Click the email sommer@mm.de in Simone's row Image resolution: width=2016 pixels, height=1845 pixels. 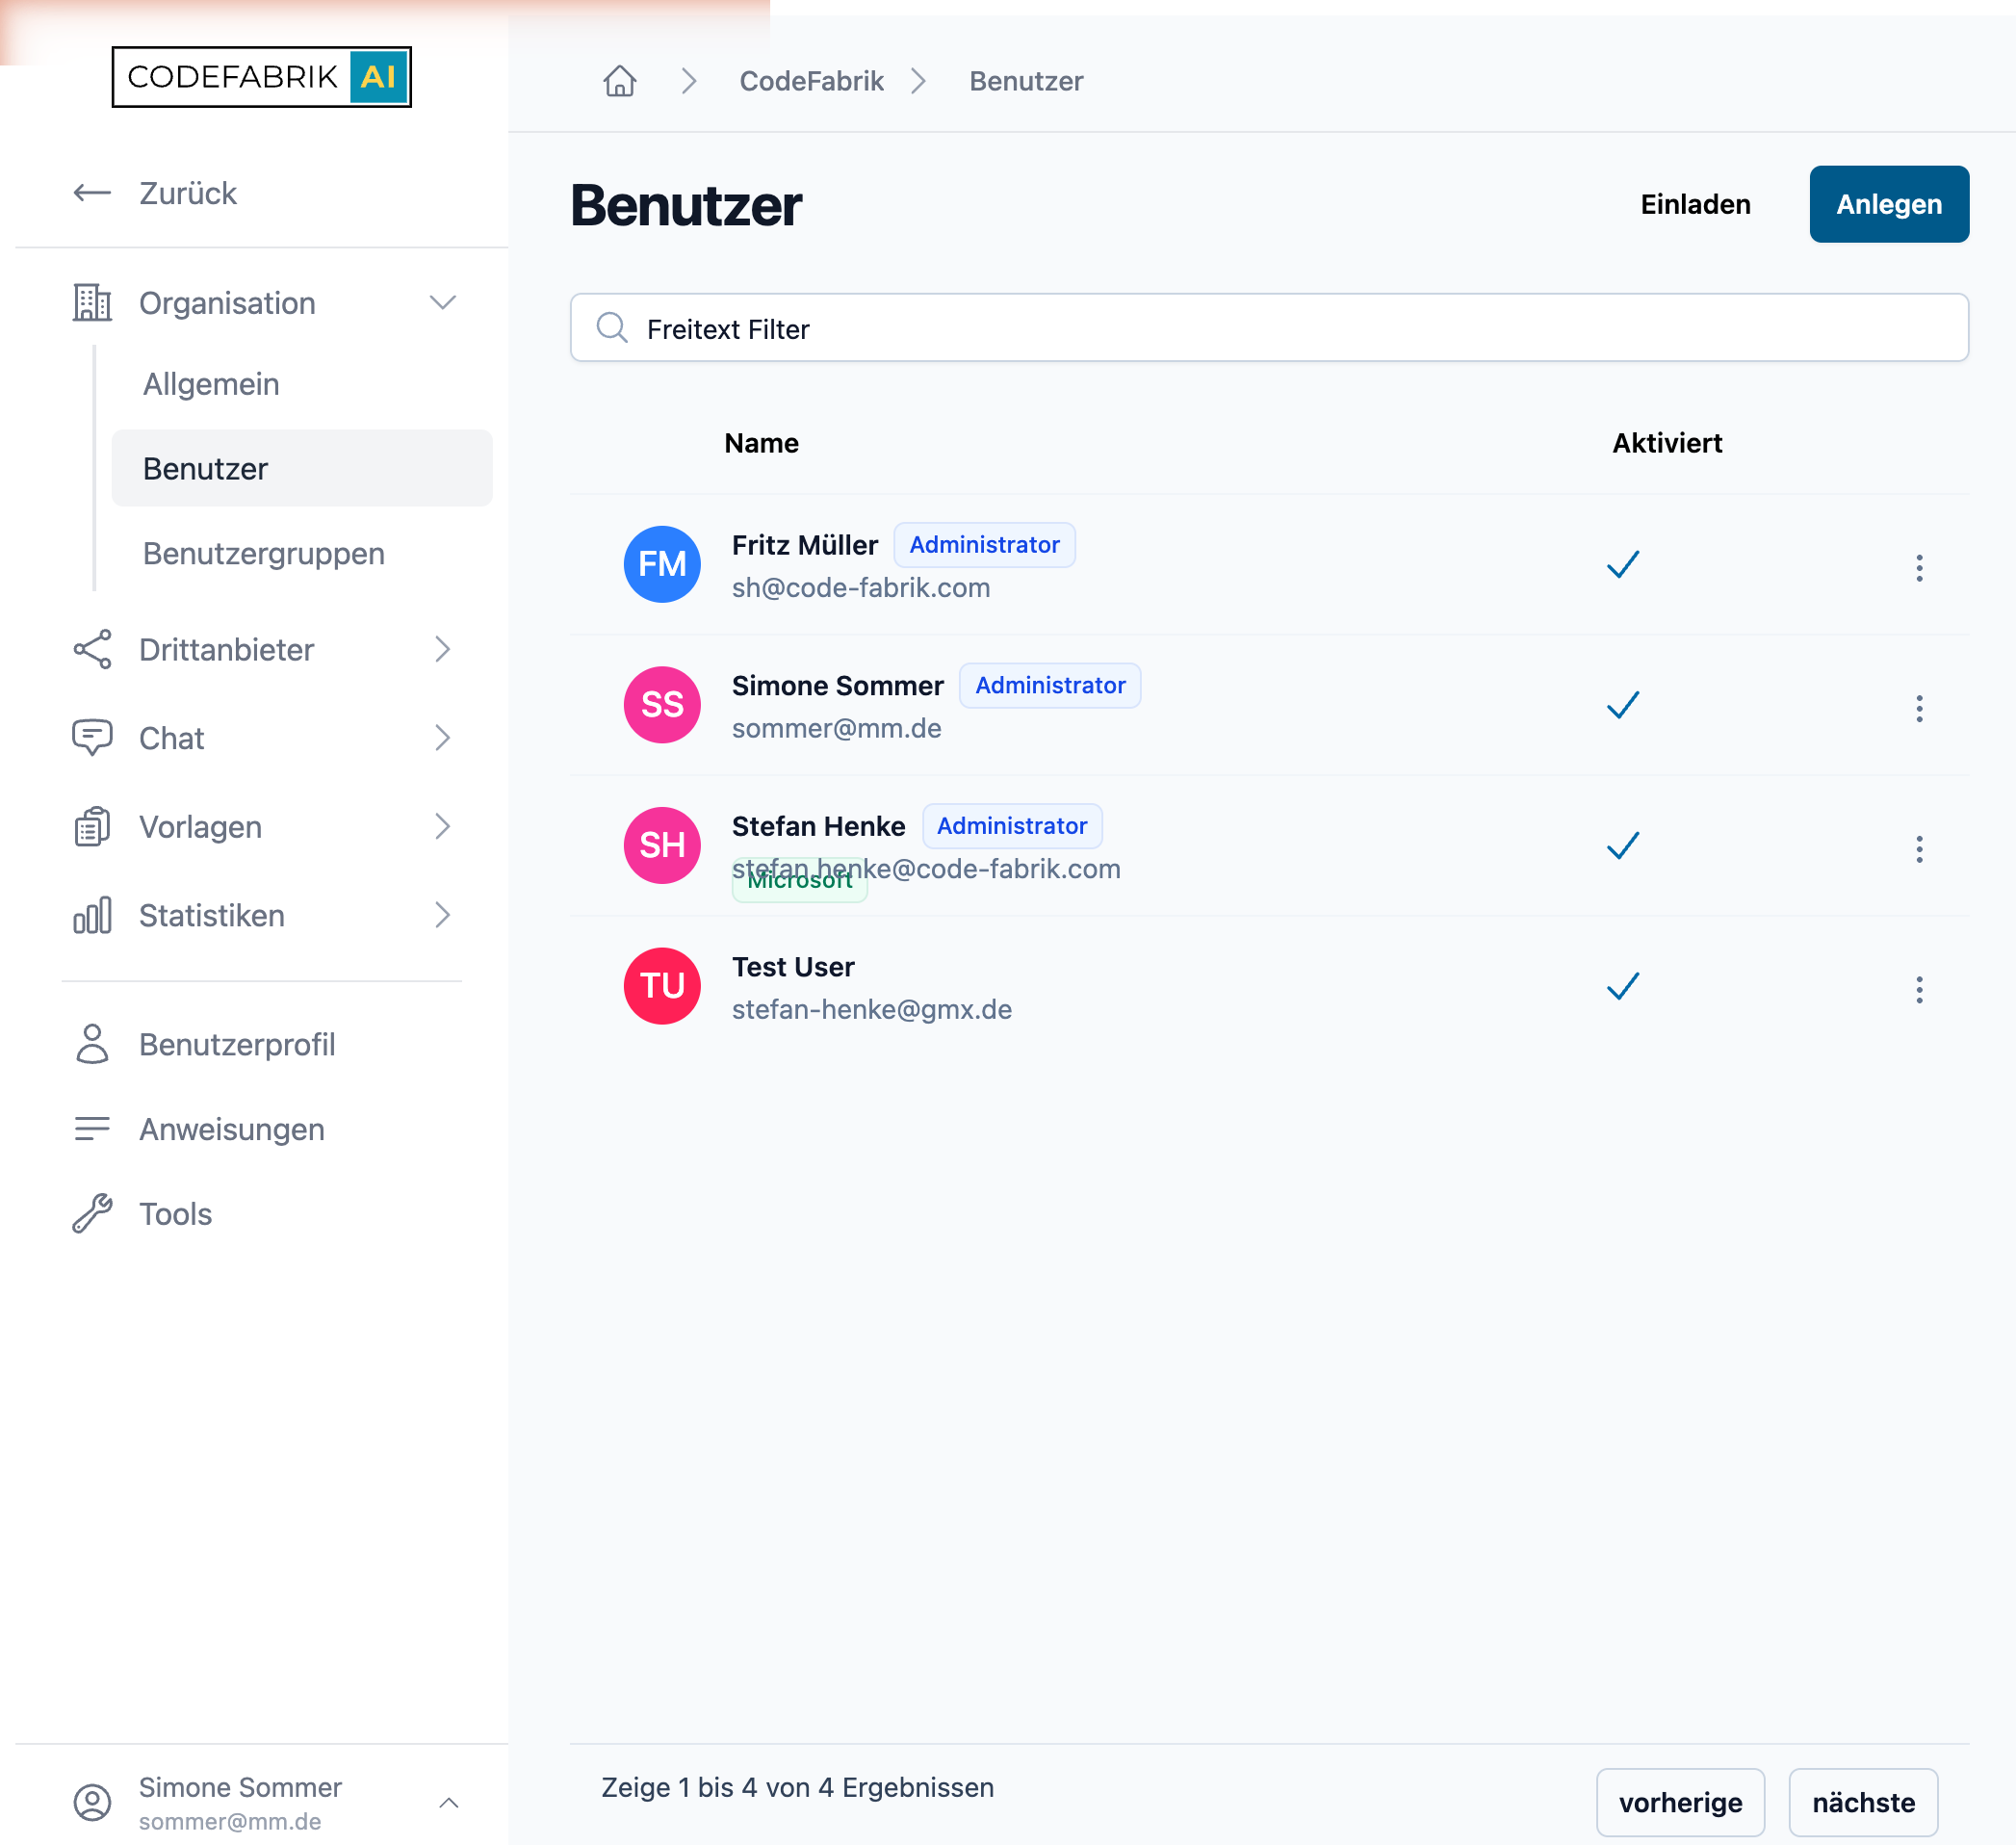coord(837,729)
